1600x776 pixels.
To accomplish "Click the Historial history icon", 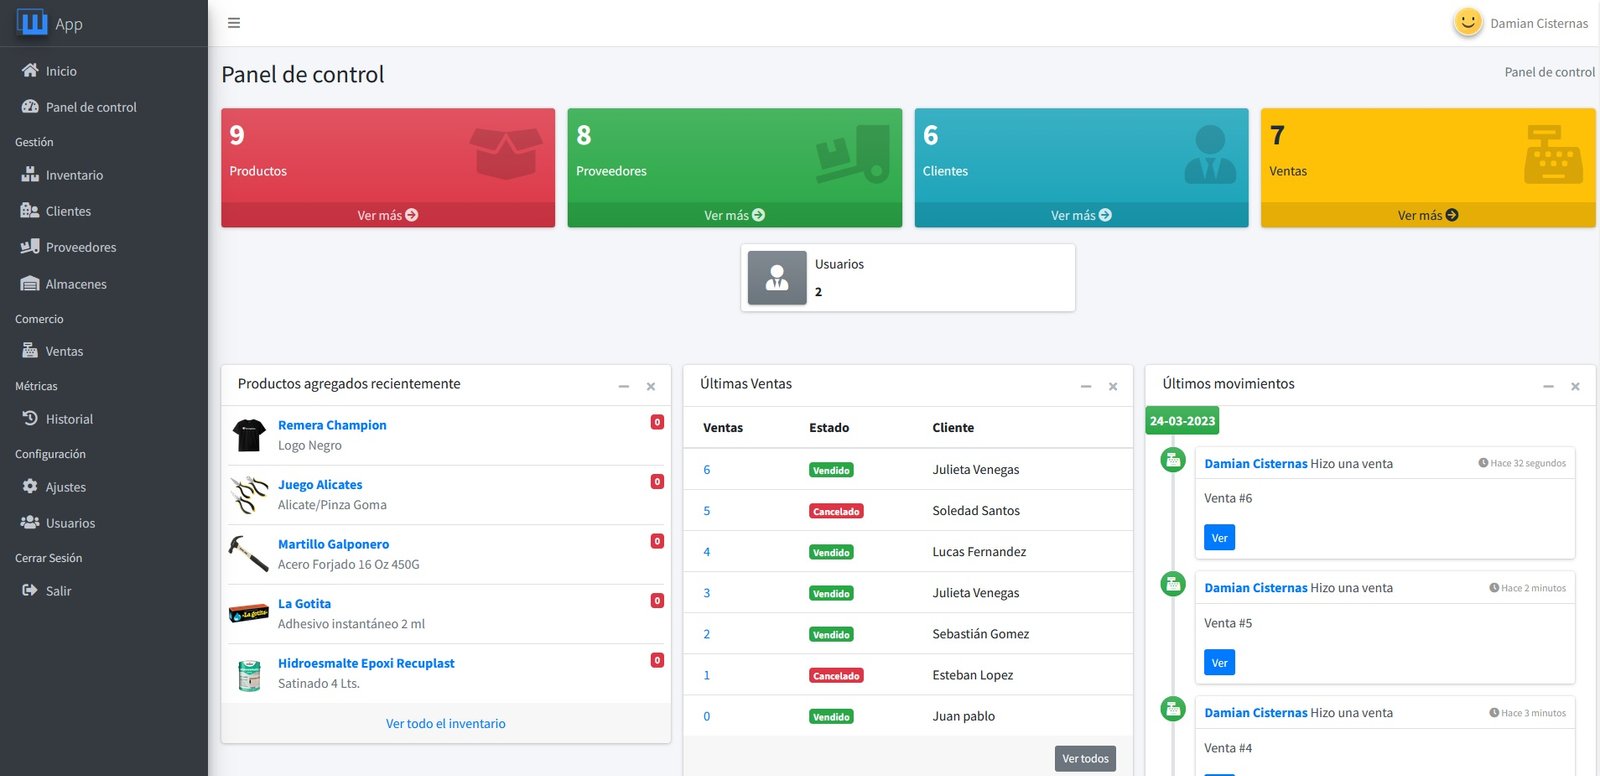I will [30, 418].
